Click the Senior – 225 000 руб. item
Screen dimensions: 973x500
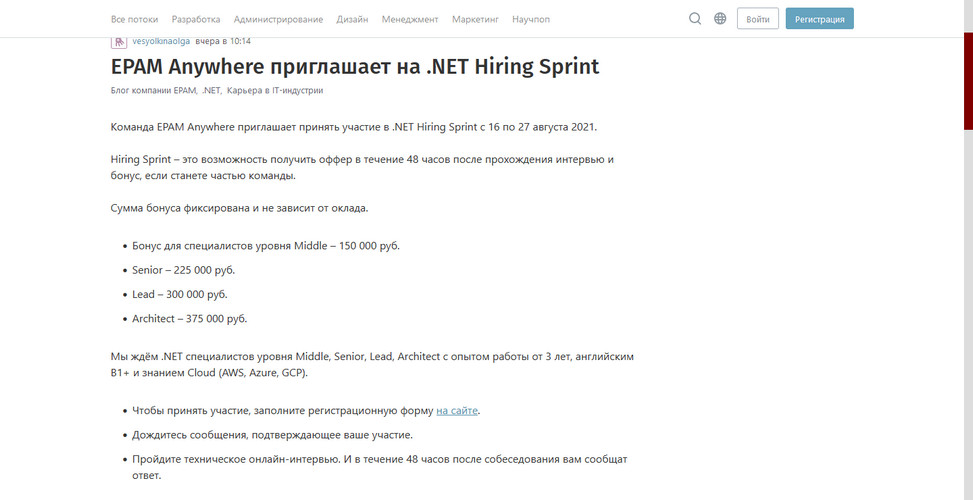coord(184,270)
